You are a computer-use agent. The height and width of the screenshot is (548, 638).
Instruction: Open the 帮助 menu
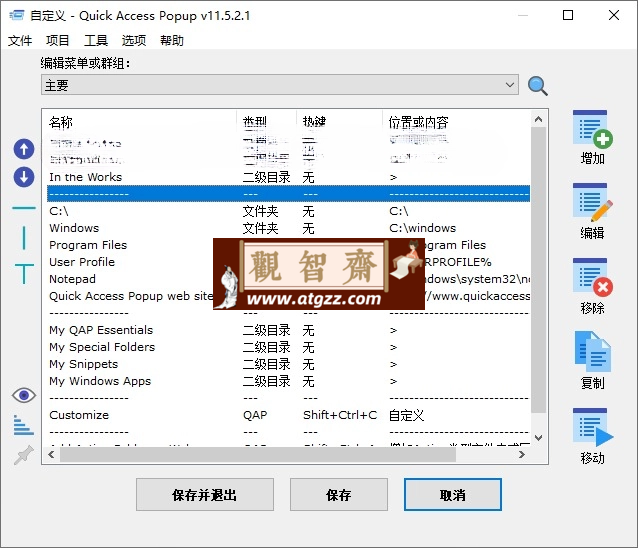pyautogui.click(x=172, y=41)
